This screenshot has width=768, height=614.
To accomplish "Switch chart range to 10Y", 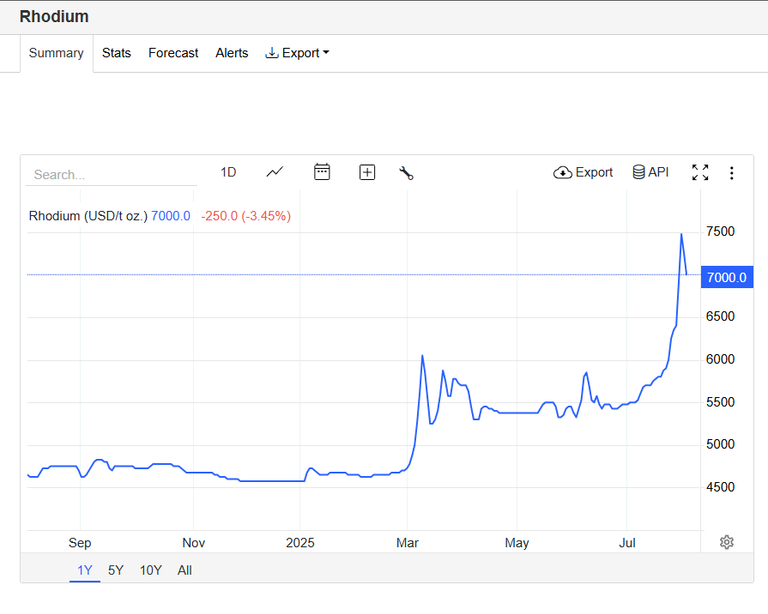I will (x=150, y=570).
